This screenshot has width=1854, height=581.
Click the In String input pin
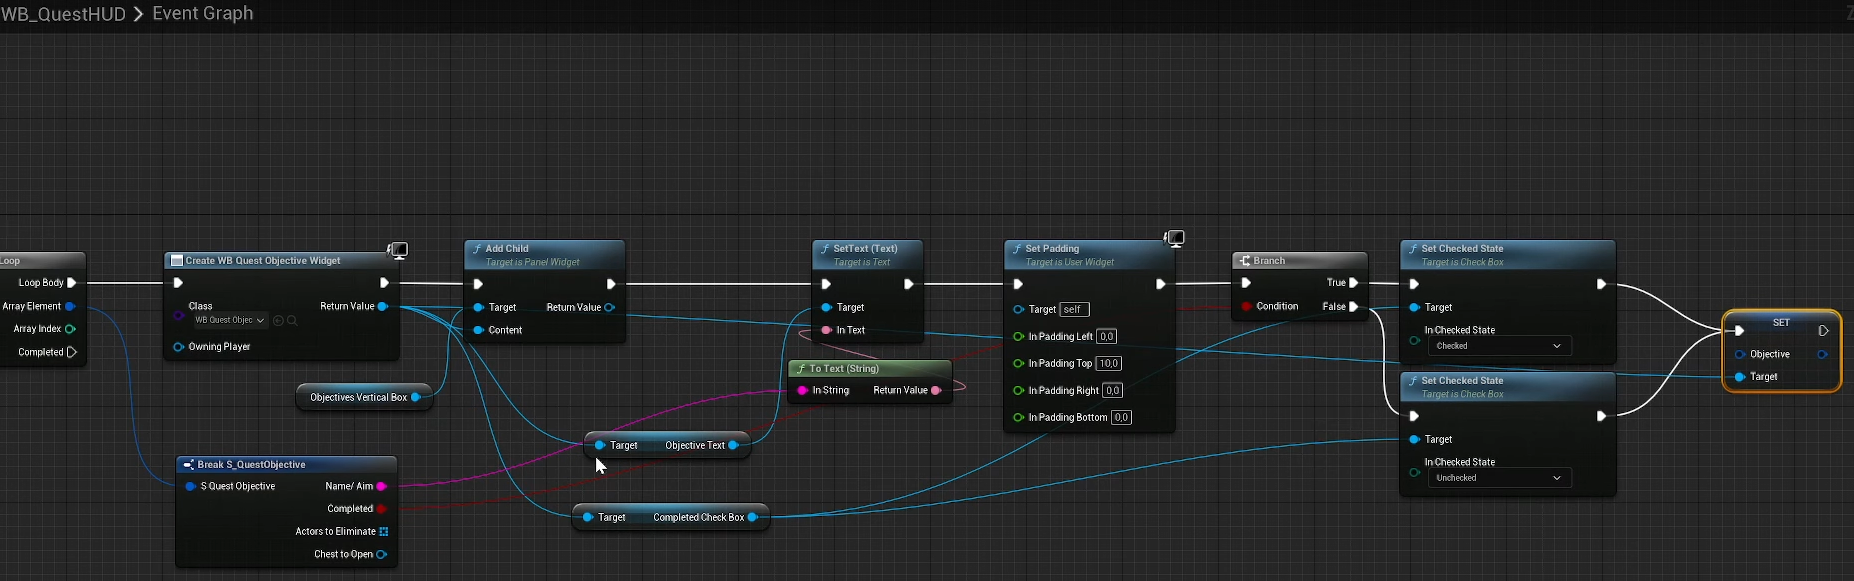tap(802, 390)
